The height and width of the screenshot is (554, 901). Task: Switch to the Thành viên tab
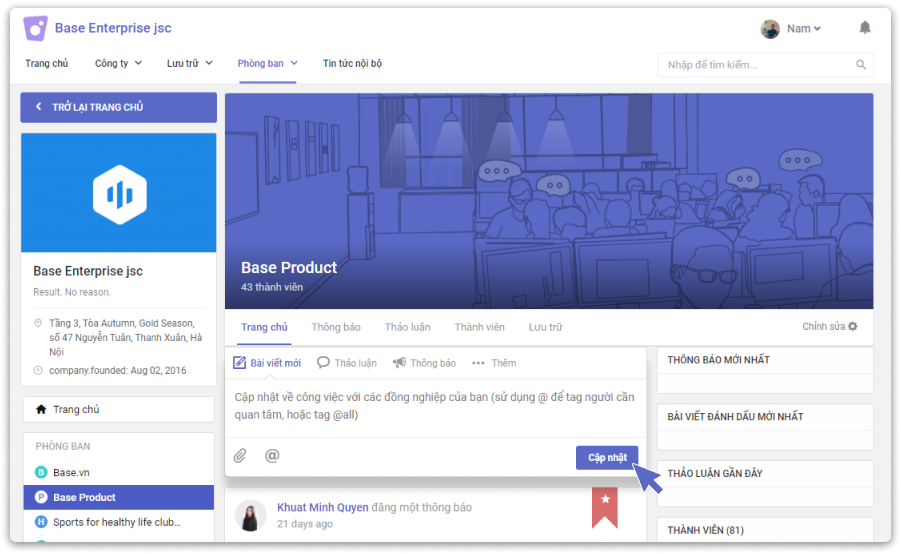point(479,327)
